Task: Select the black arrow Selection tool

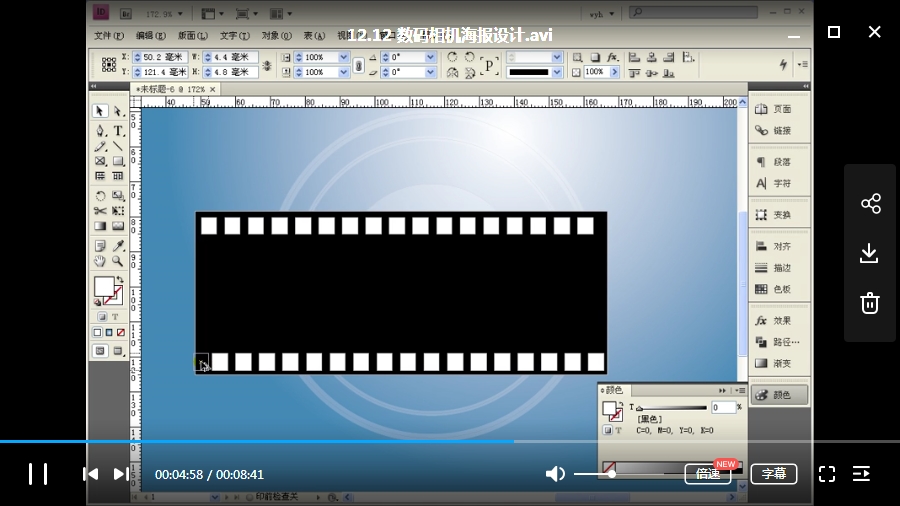Action: pyautogui.click(x=100, y=111)
